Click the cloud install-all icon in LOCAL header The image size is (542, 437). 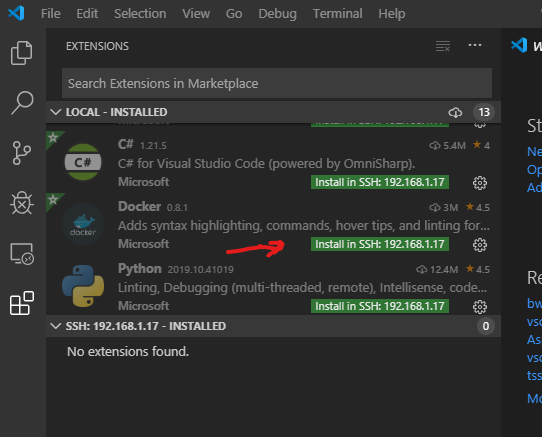455,112
